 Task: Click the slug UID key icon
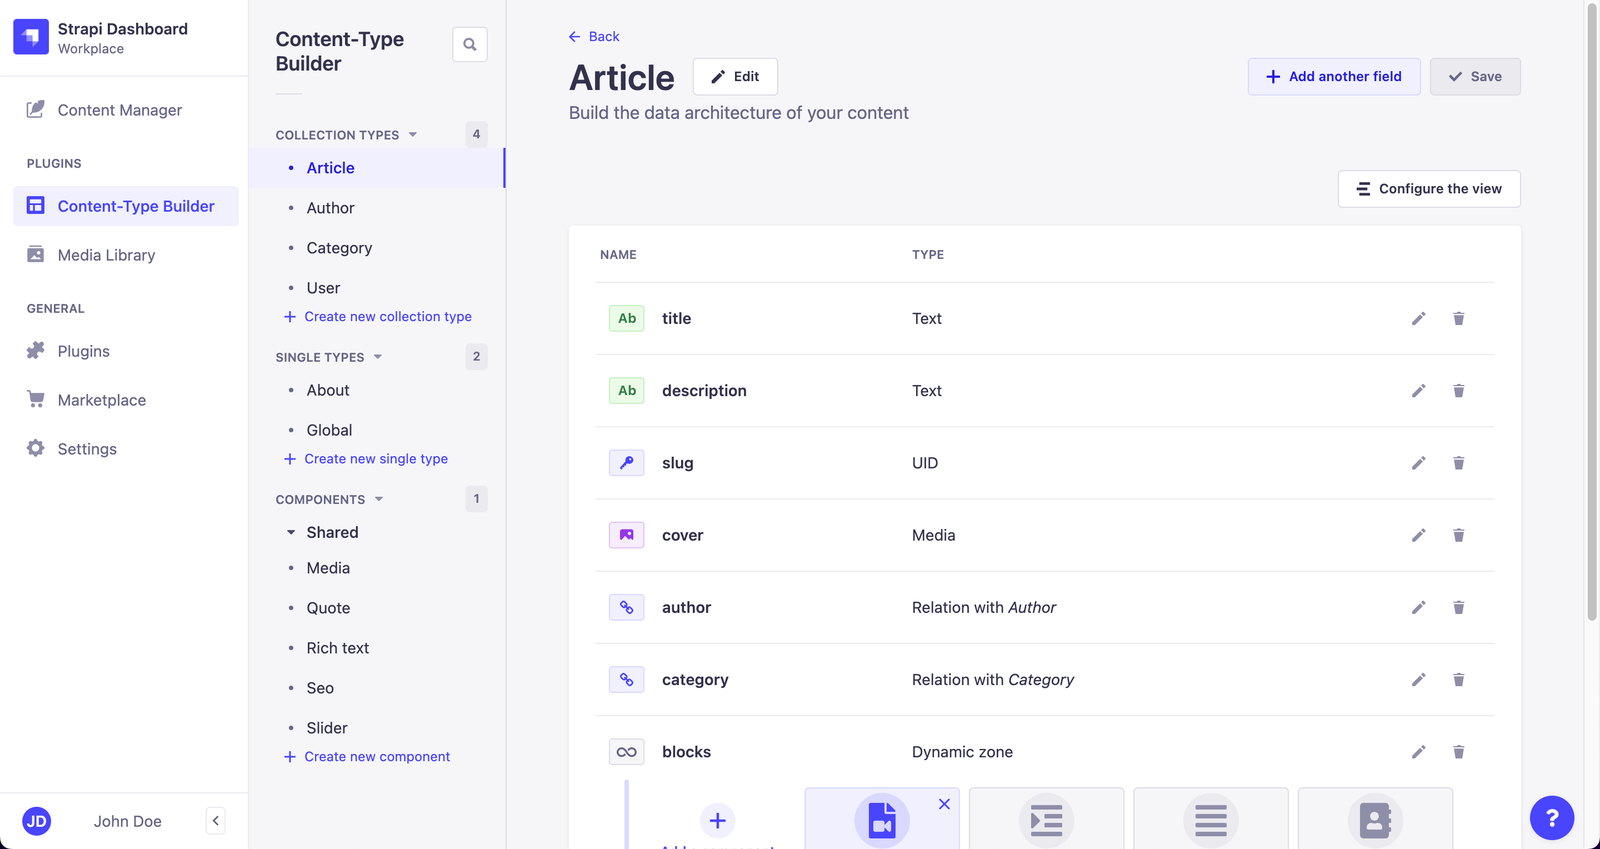pos(627,463)
